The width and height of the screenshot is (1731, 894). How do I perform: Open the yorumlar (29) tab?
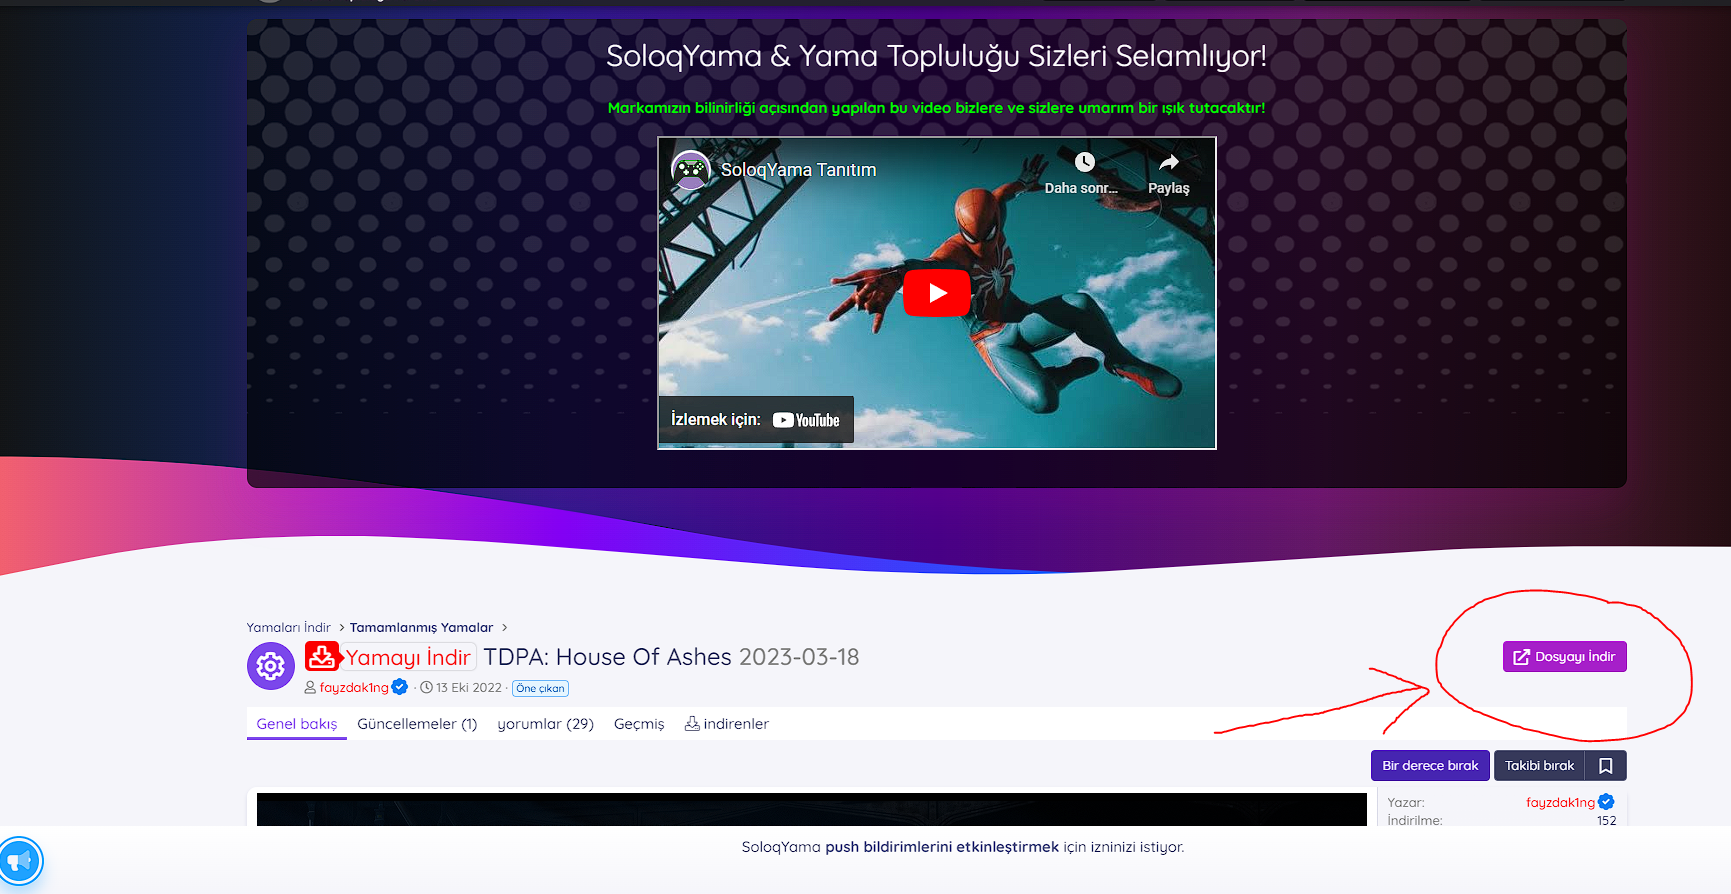545,724
